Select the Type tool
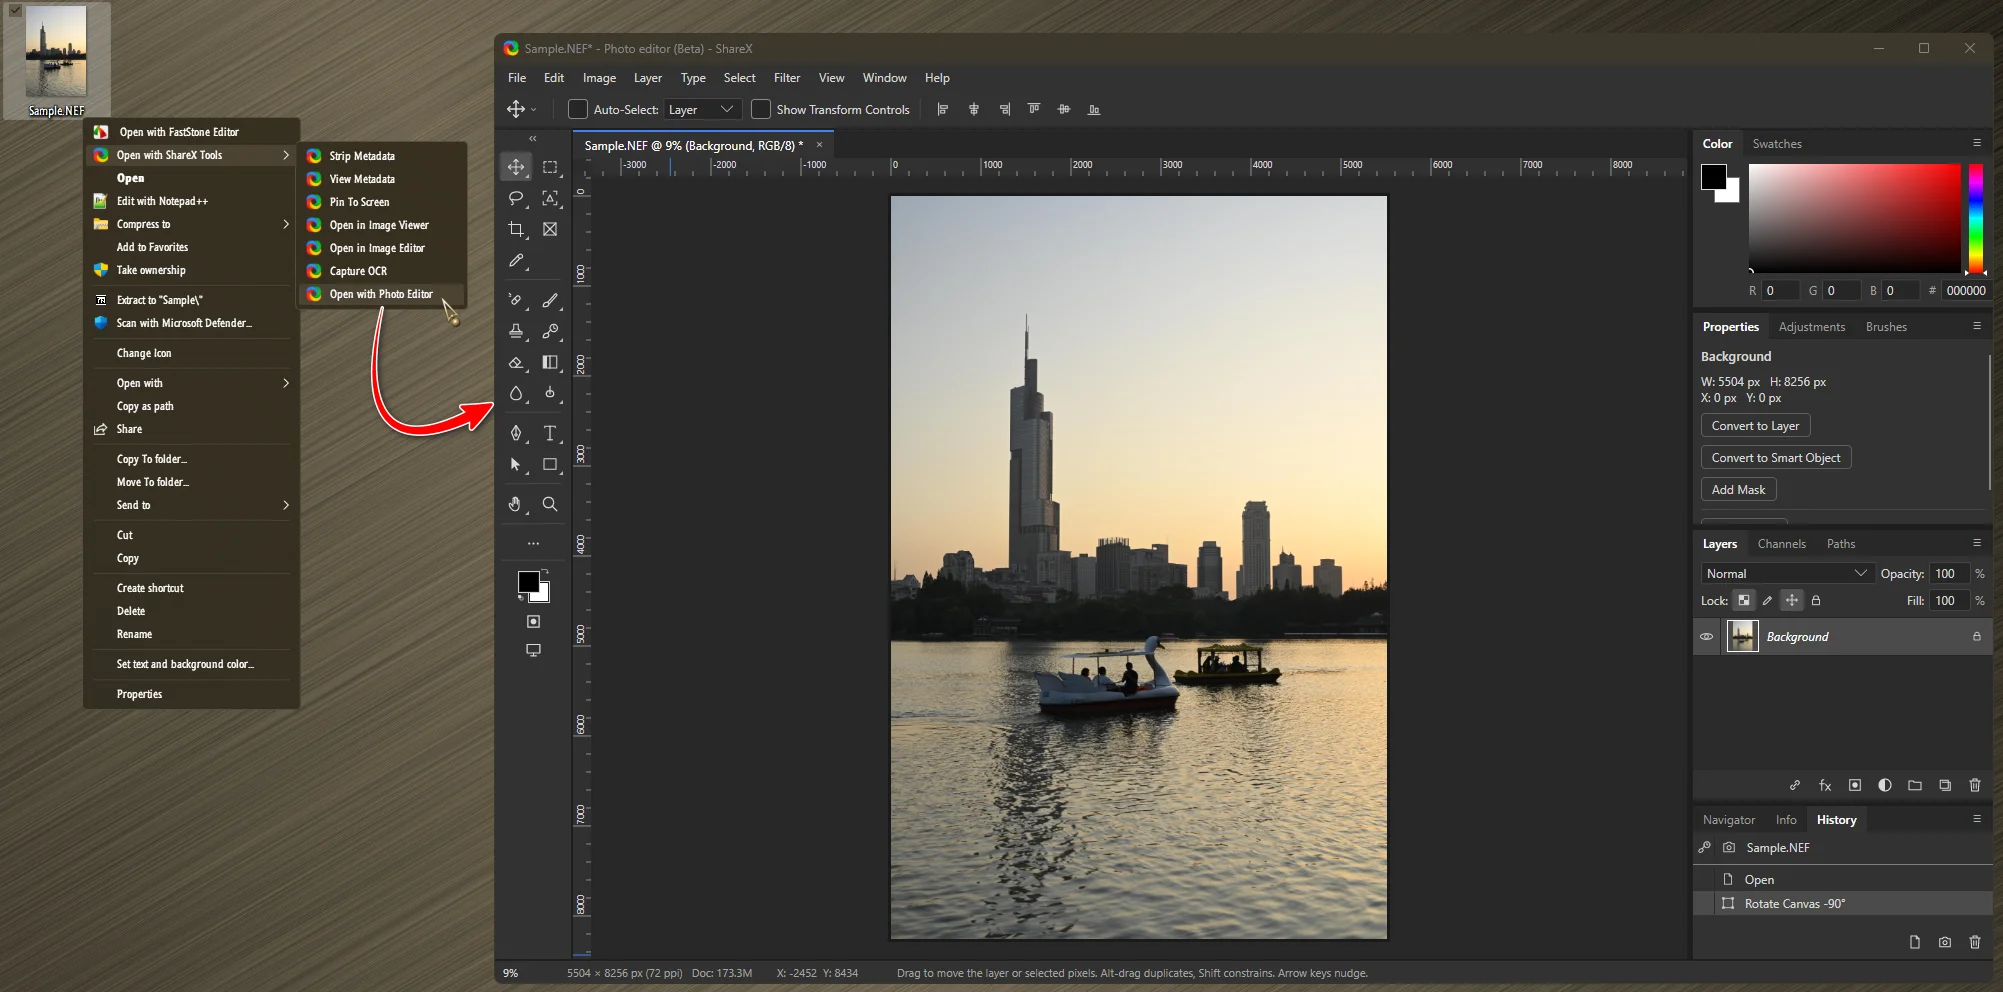 pyautogui.click(x=550, y=433)
